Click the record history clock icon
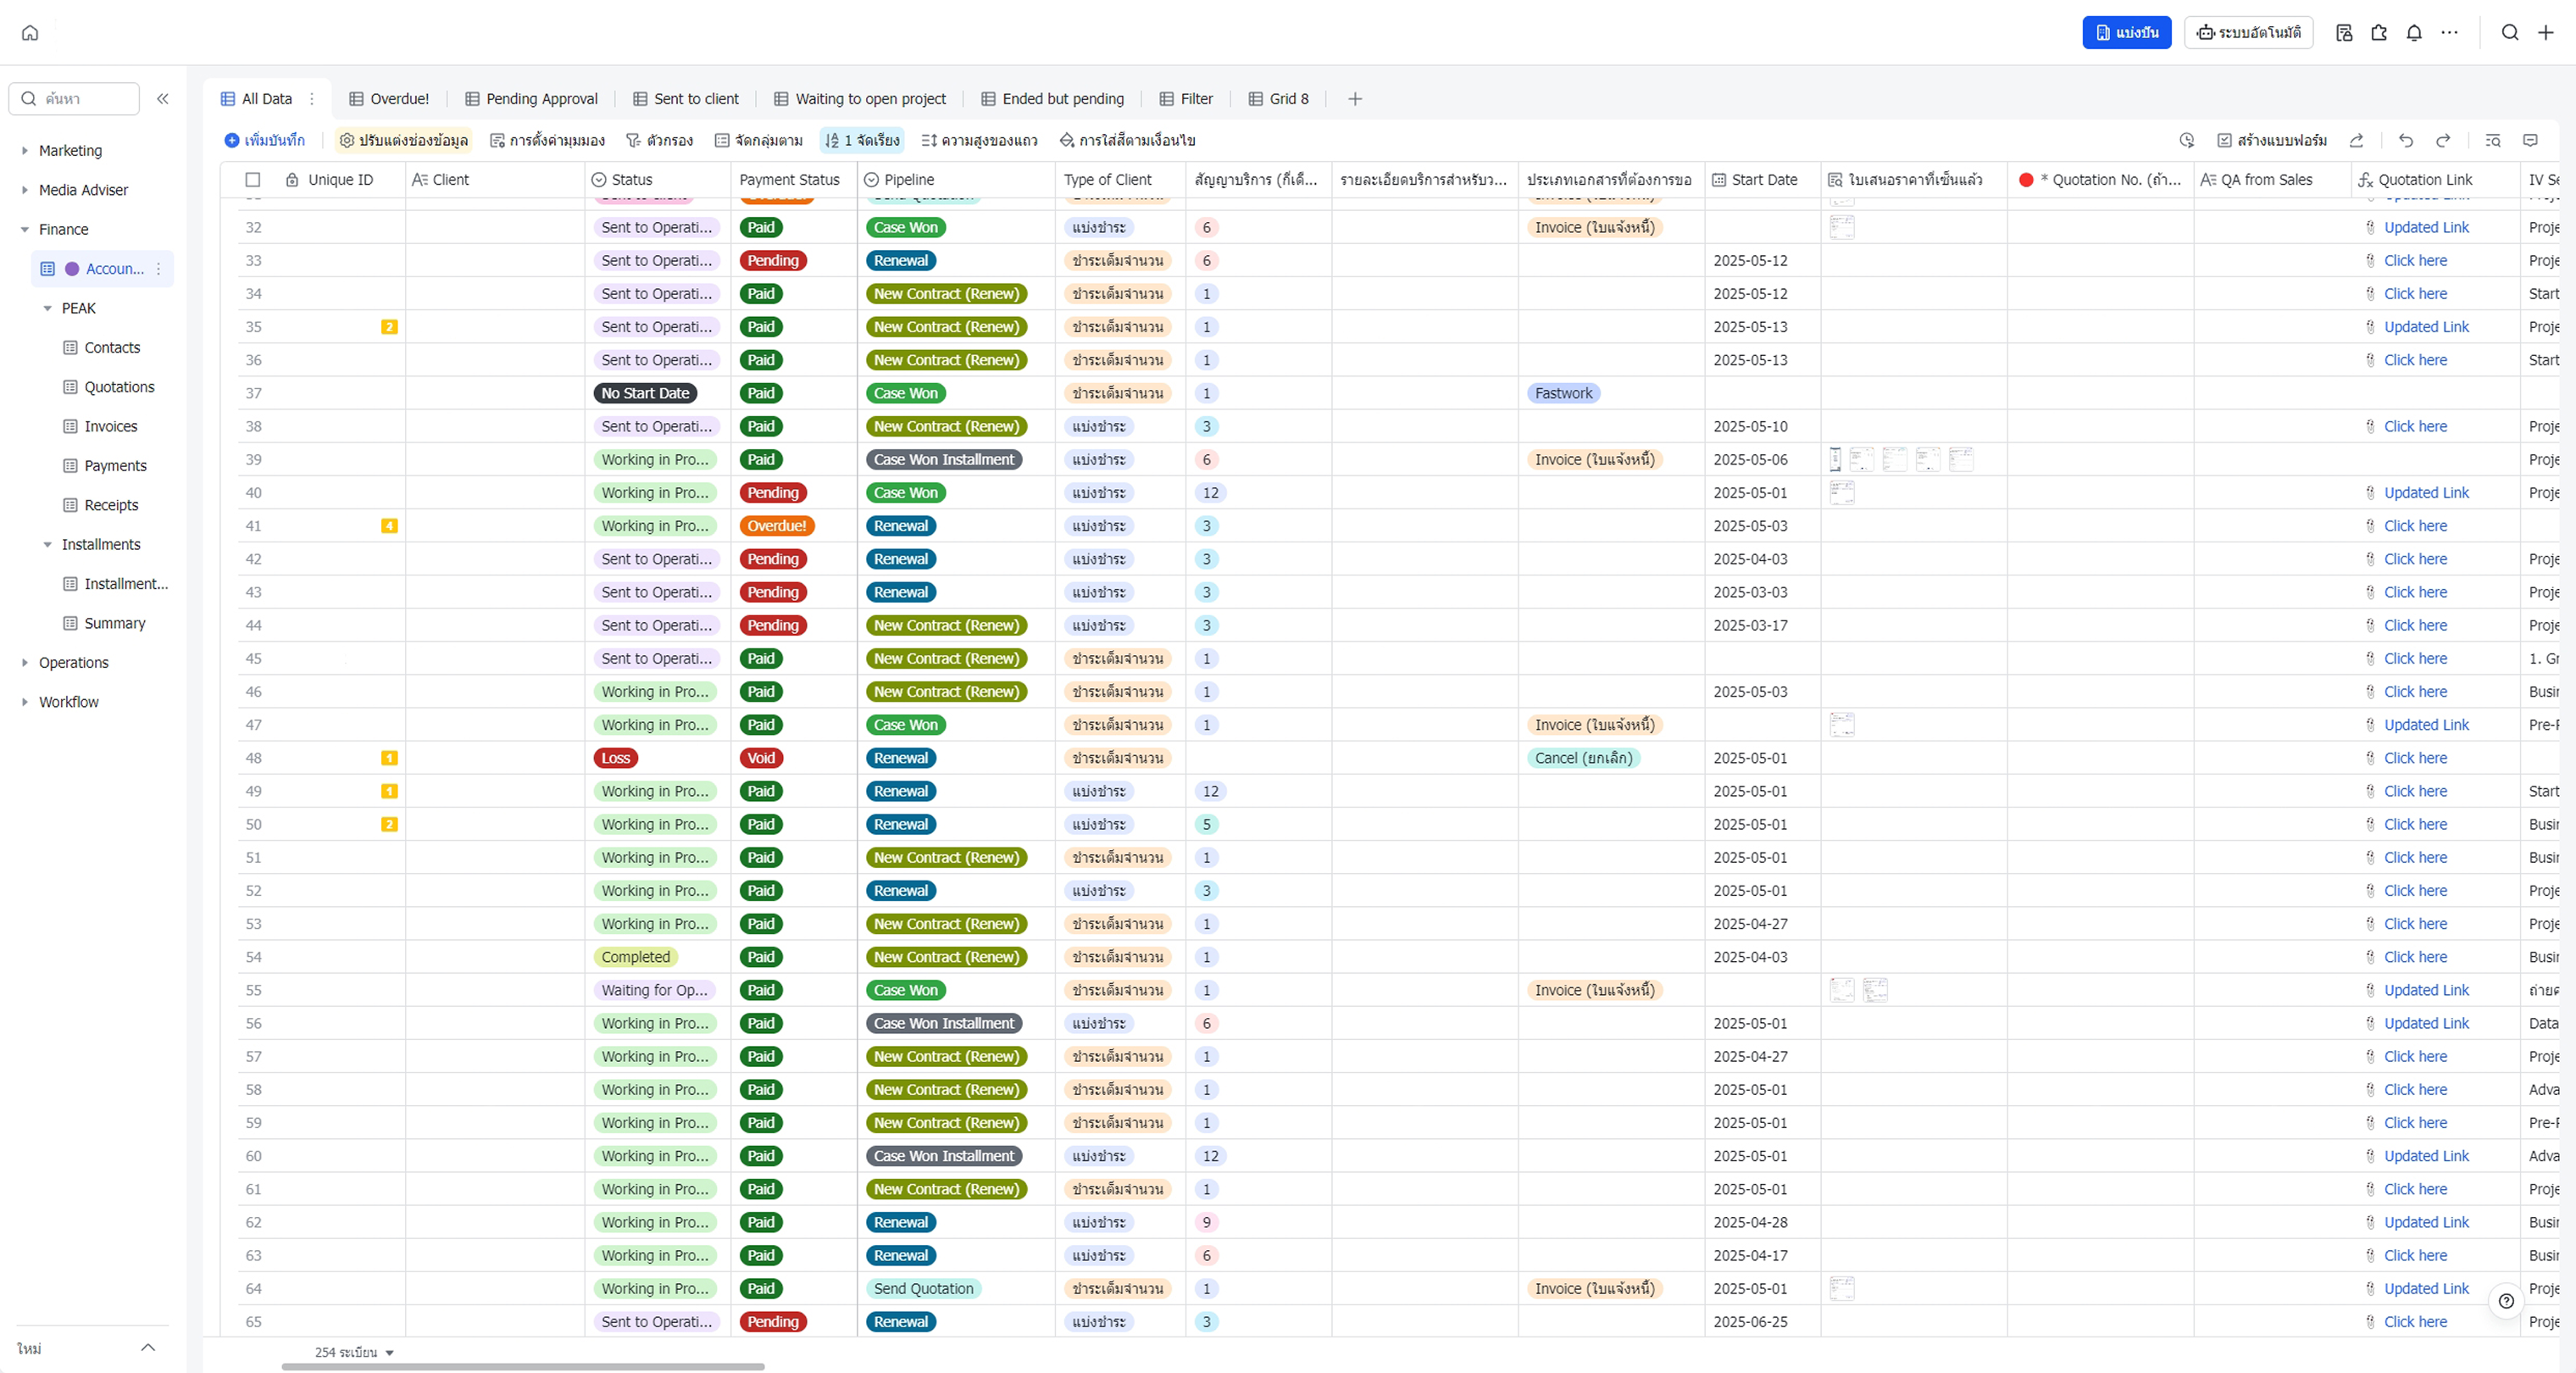Viewport: 2576px width, 1373px height. coord(2187,141)
